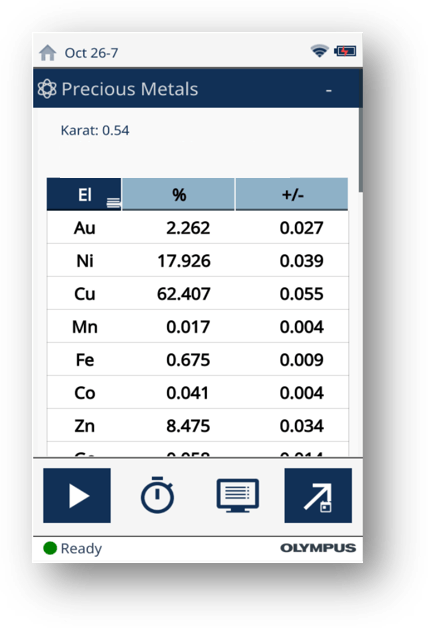Viewport: 428px width, 628px height.
Task: Select the +/- column header
Action: tap(292, 194)
